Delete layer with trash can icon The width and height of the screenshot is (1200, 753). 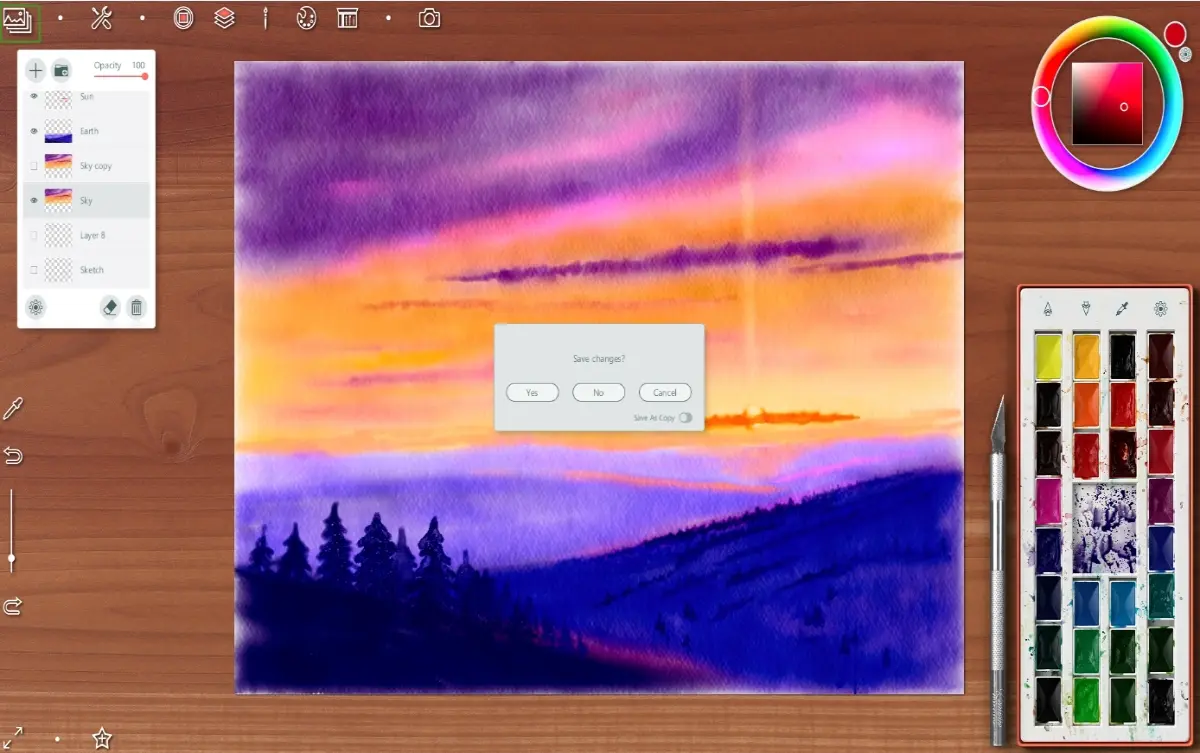click(x=137, y=308)
